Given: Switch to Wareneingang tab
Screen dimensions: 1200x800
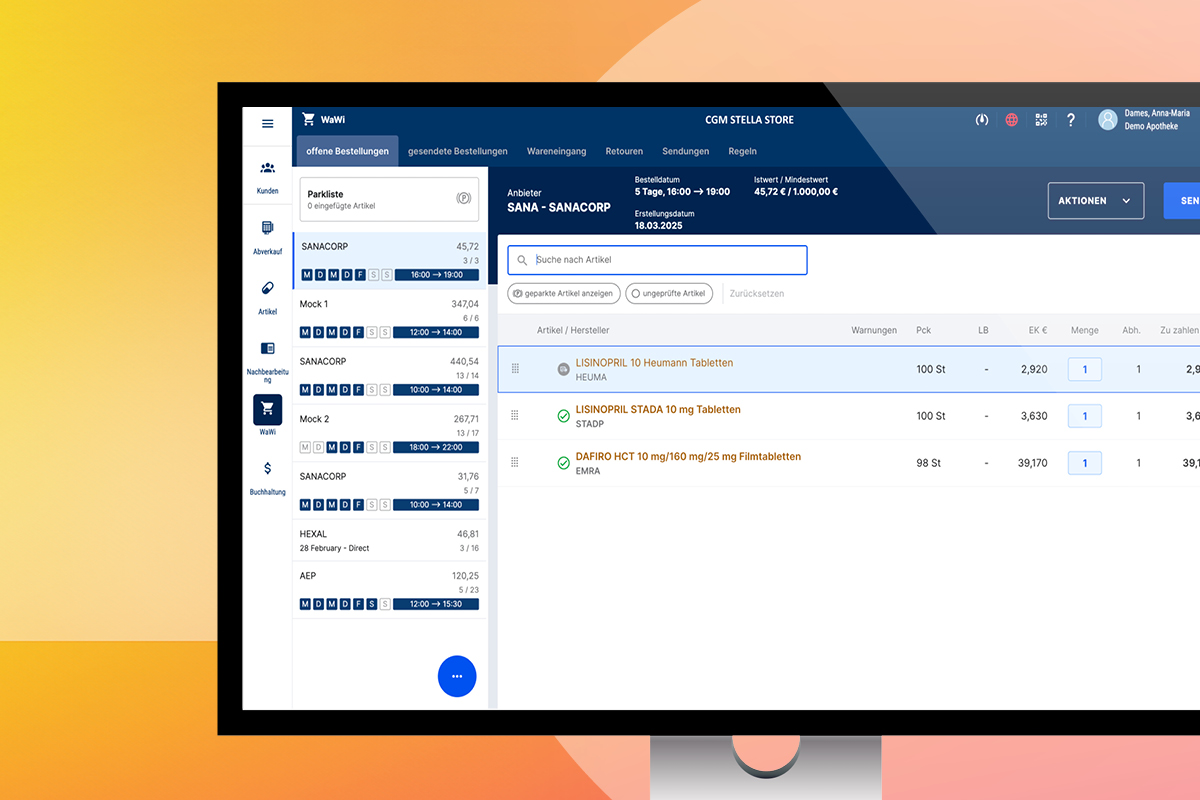Looking at the screenshot, I should (x=557, y=151).
